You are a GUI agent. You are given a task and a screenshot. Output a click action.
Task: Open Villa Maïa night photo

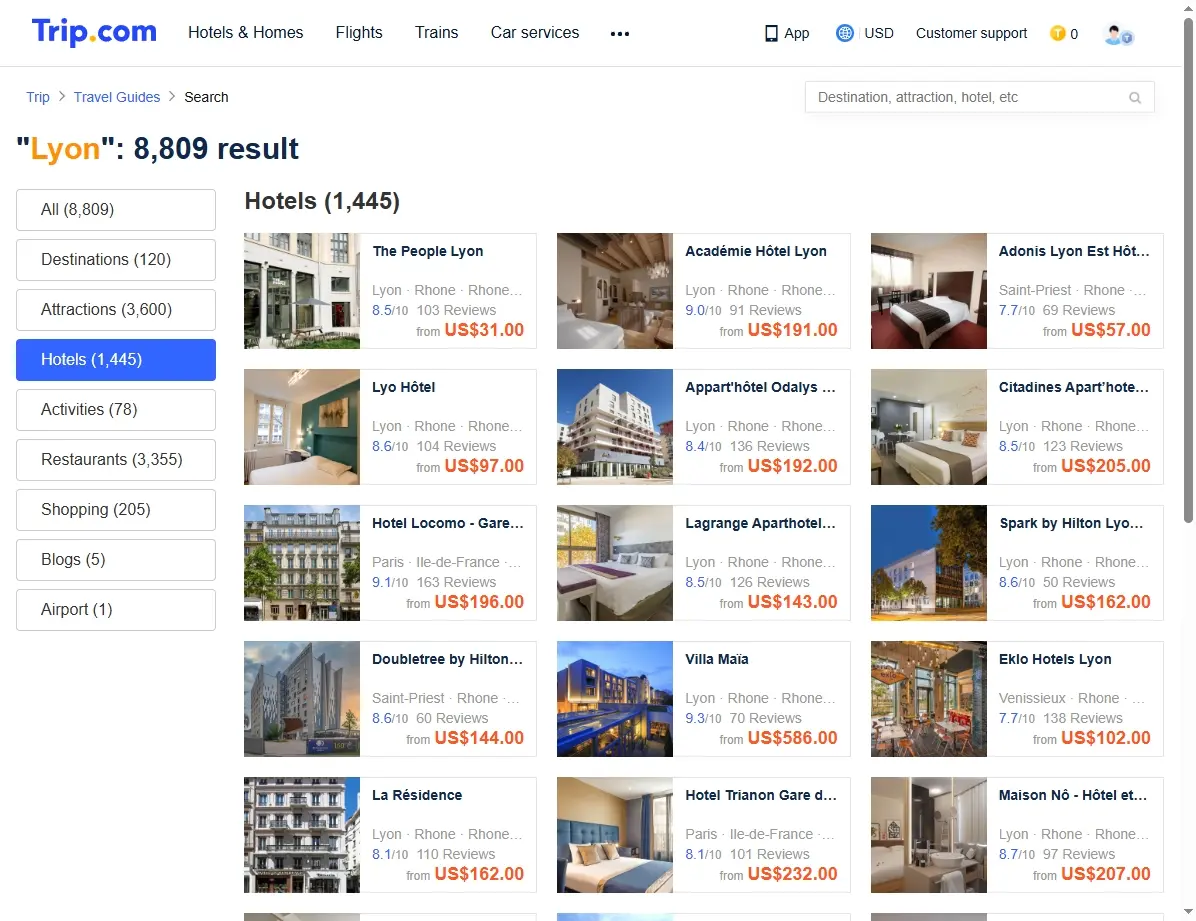(x=615, y=699)
